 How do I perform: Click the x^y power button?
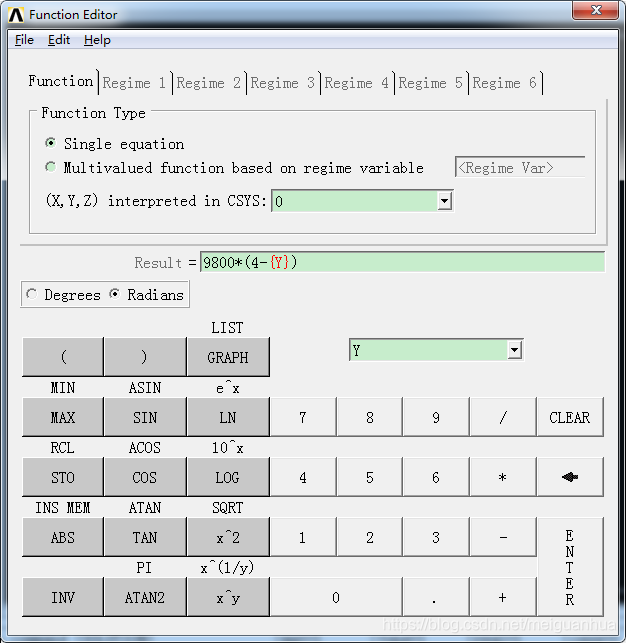pyautogui.click(x=228, y=597)
